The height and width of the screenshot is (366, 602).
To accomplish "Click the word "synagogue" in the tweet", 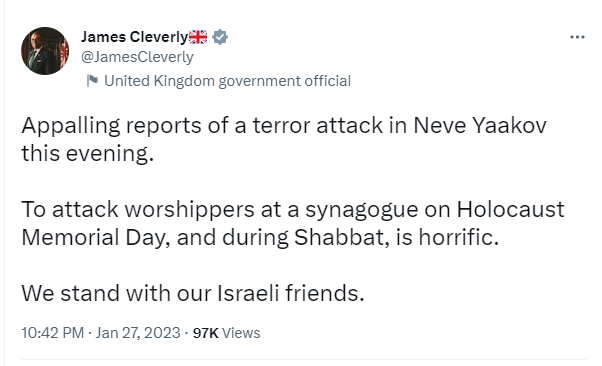I will [362, 210].
